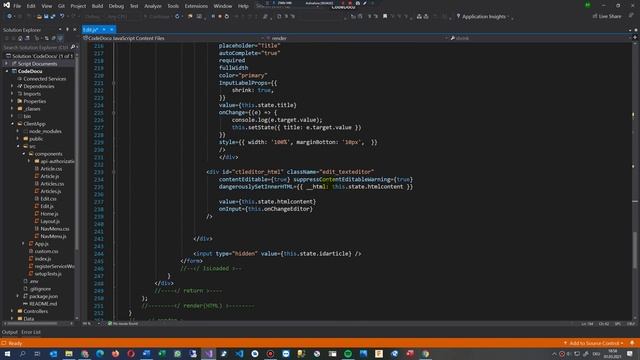Viewport: 640px width, 360px height.
Task: Select README.md file
Action: click(43, 304)
